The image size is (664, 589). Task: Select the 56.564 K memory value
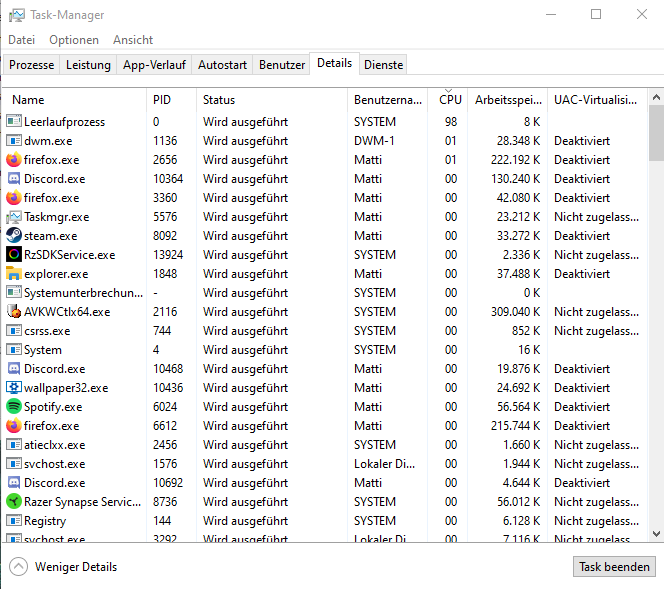pyautogui.click(x=518, y=407)
